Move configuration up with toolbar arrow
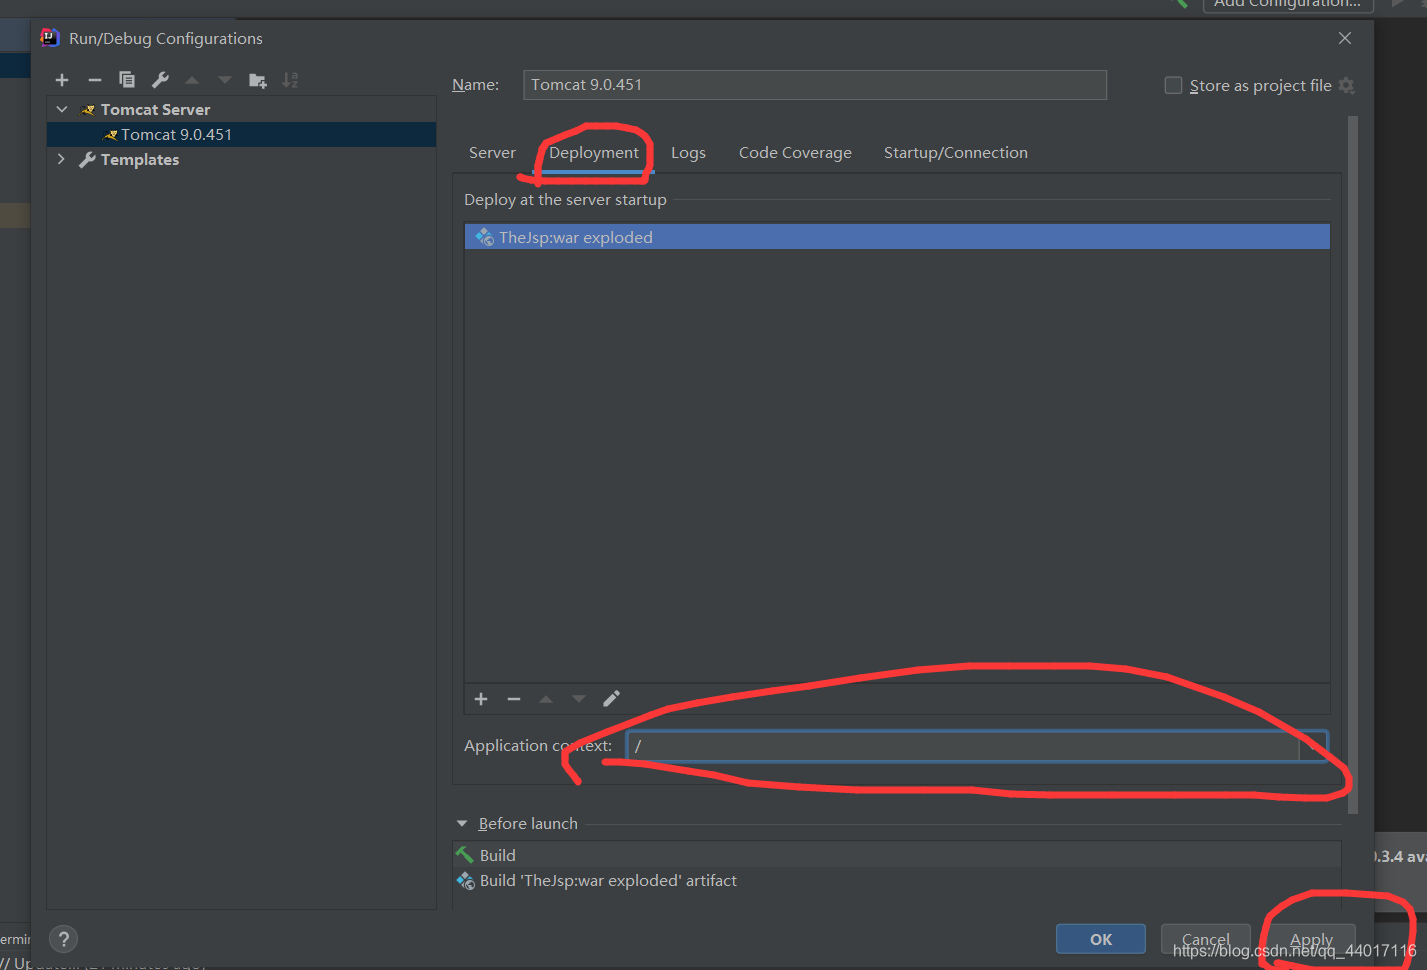1427x970 pixels. tap(192, 80)
